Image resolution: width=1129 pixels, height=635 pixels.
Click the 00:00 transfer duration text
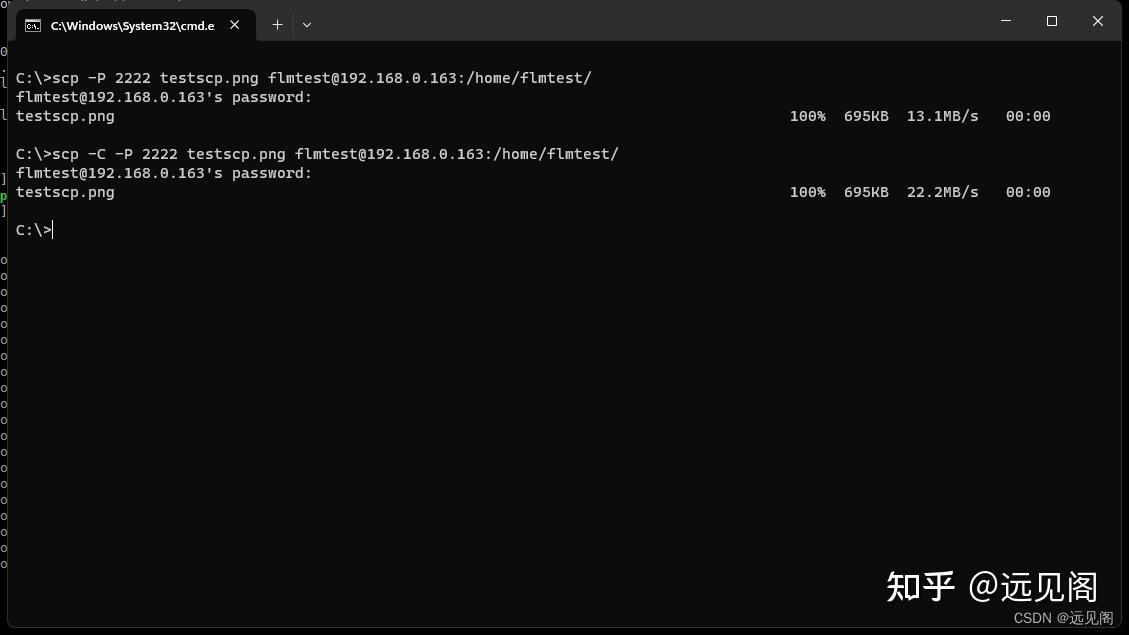[x=1028, y=115]
